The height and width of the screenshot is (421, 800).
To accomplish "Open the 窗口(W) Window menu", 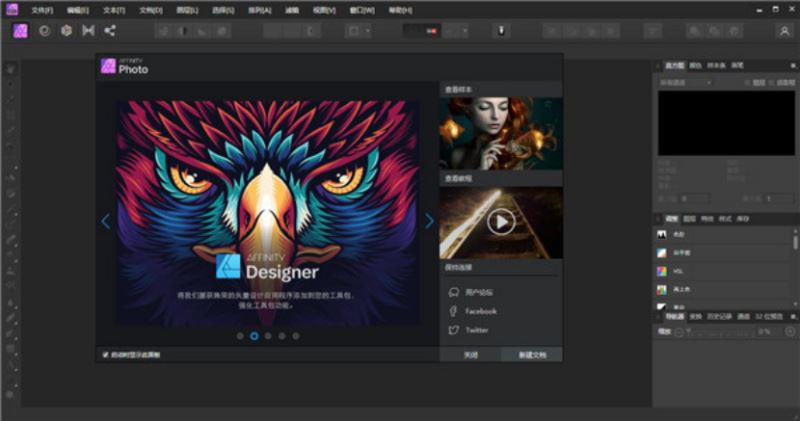I will (362, 10).
